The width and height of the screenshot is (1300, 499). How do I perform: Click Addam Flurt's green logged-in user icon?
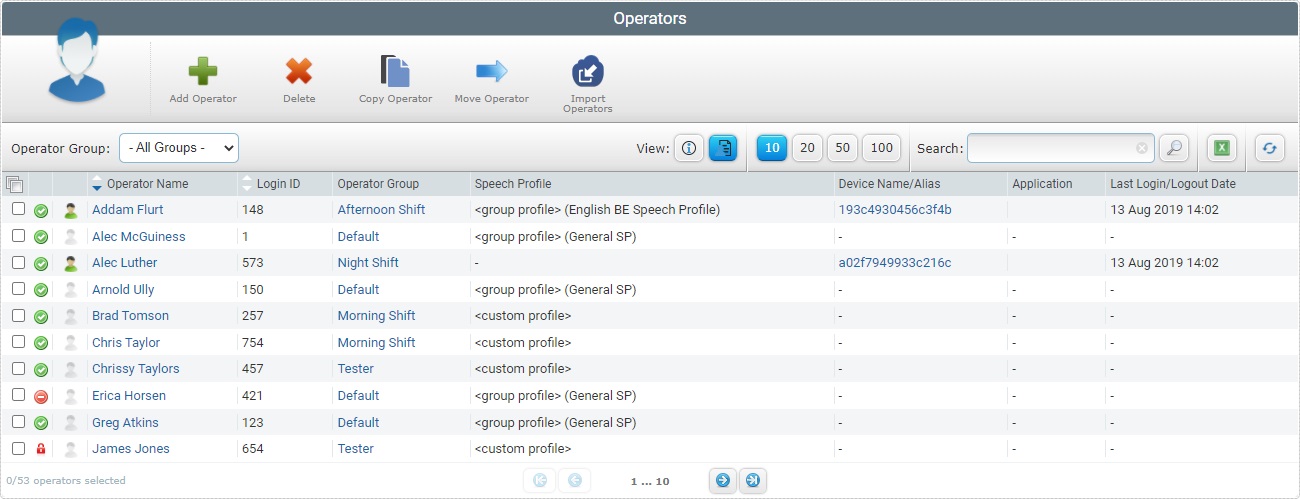point(70,211)
